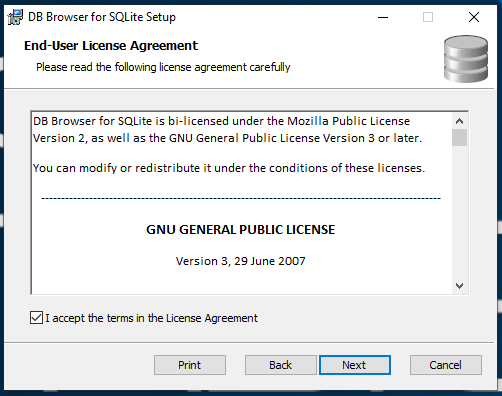Click inside the license agreement text area

(x=241, y=203)
